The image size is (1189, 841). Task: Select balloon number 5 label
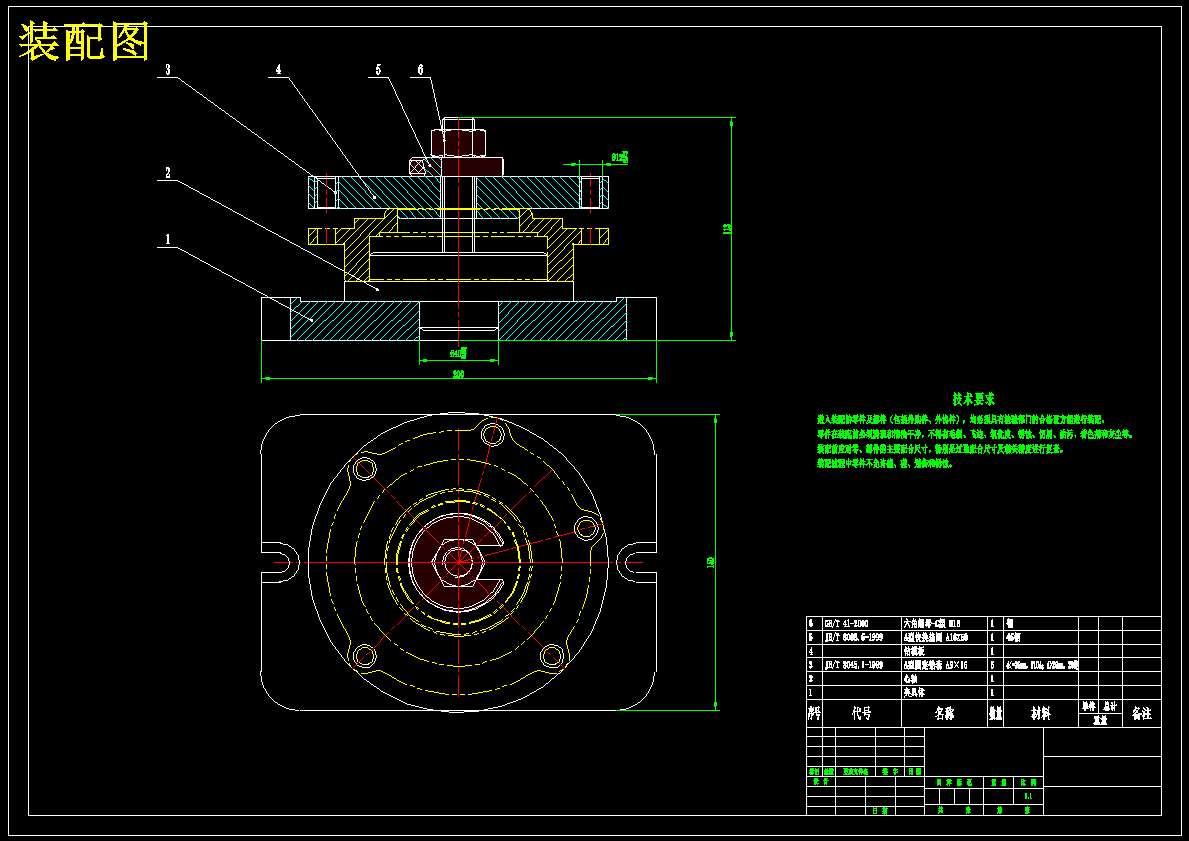point(378,70)
